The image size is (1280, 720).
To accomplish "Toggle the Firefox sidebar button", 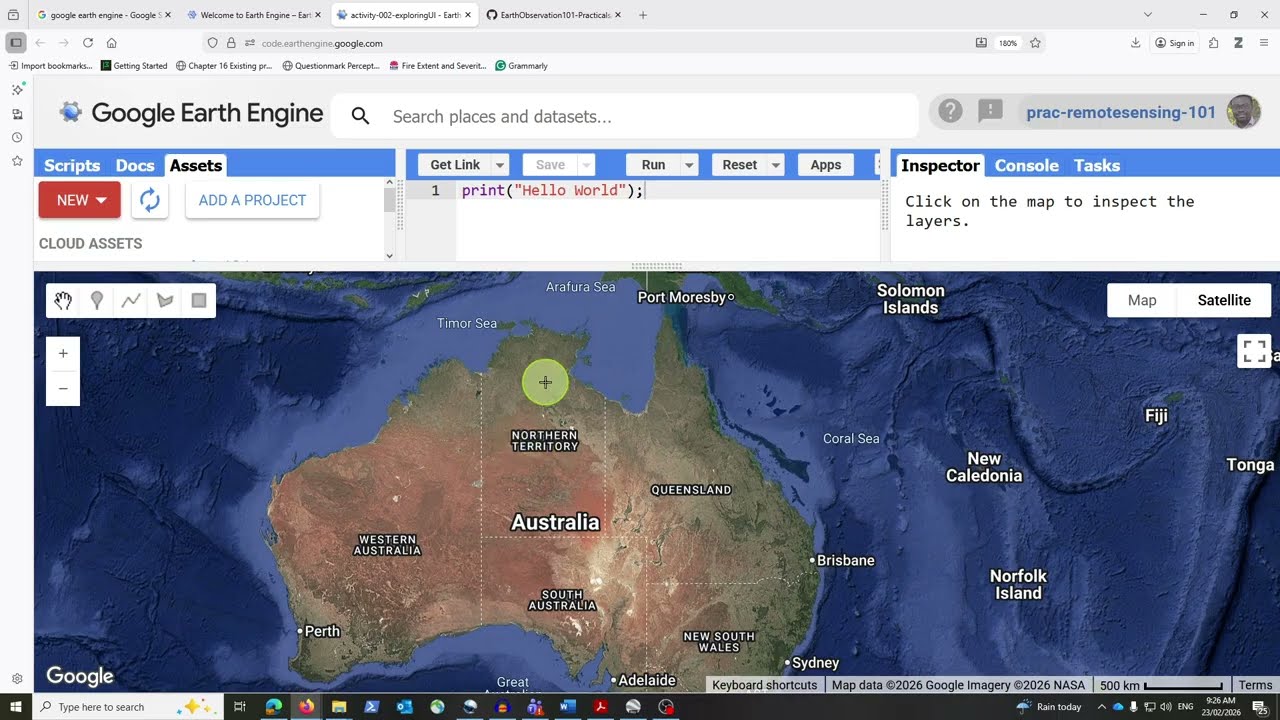I will click(15, 43).
